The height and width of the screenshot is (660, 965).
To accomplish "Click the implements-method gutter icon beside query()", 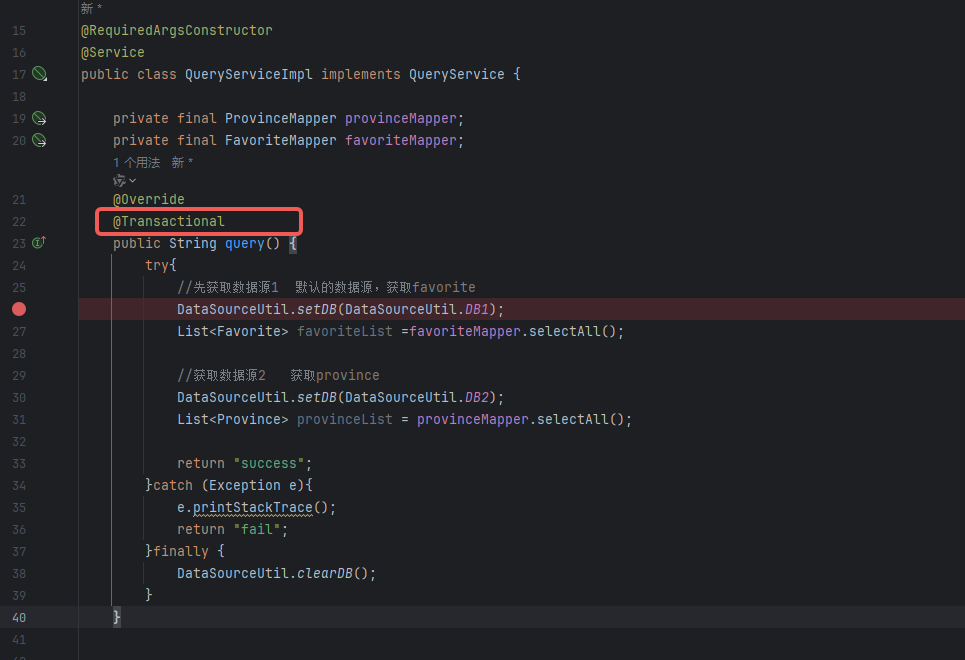I will (39, 243).
